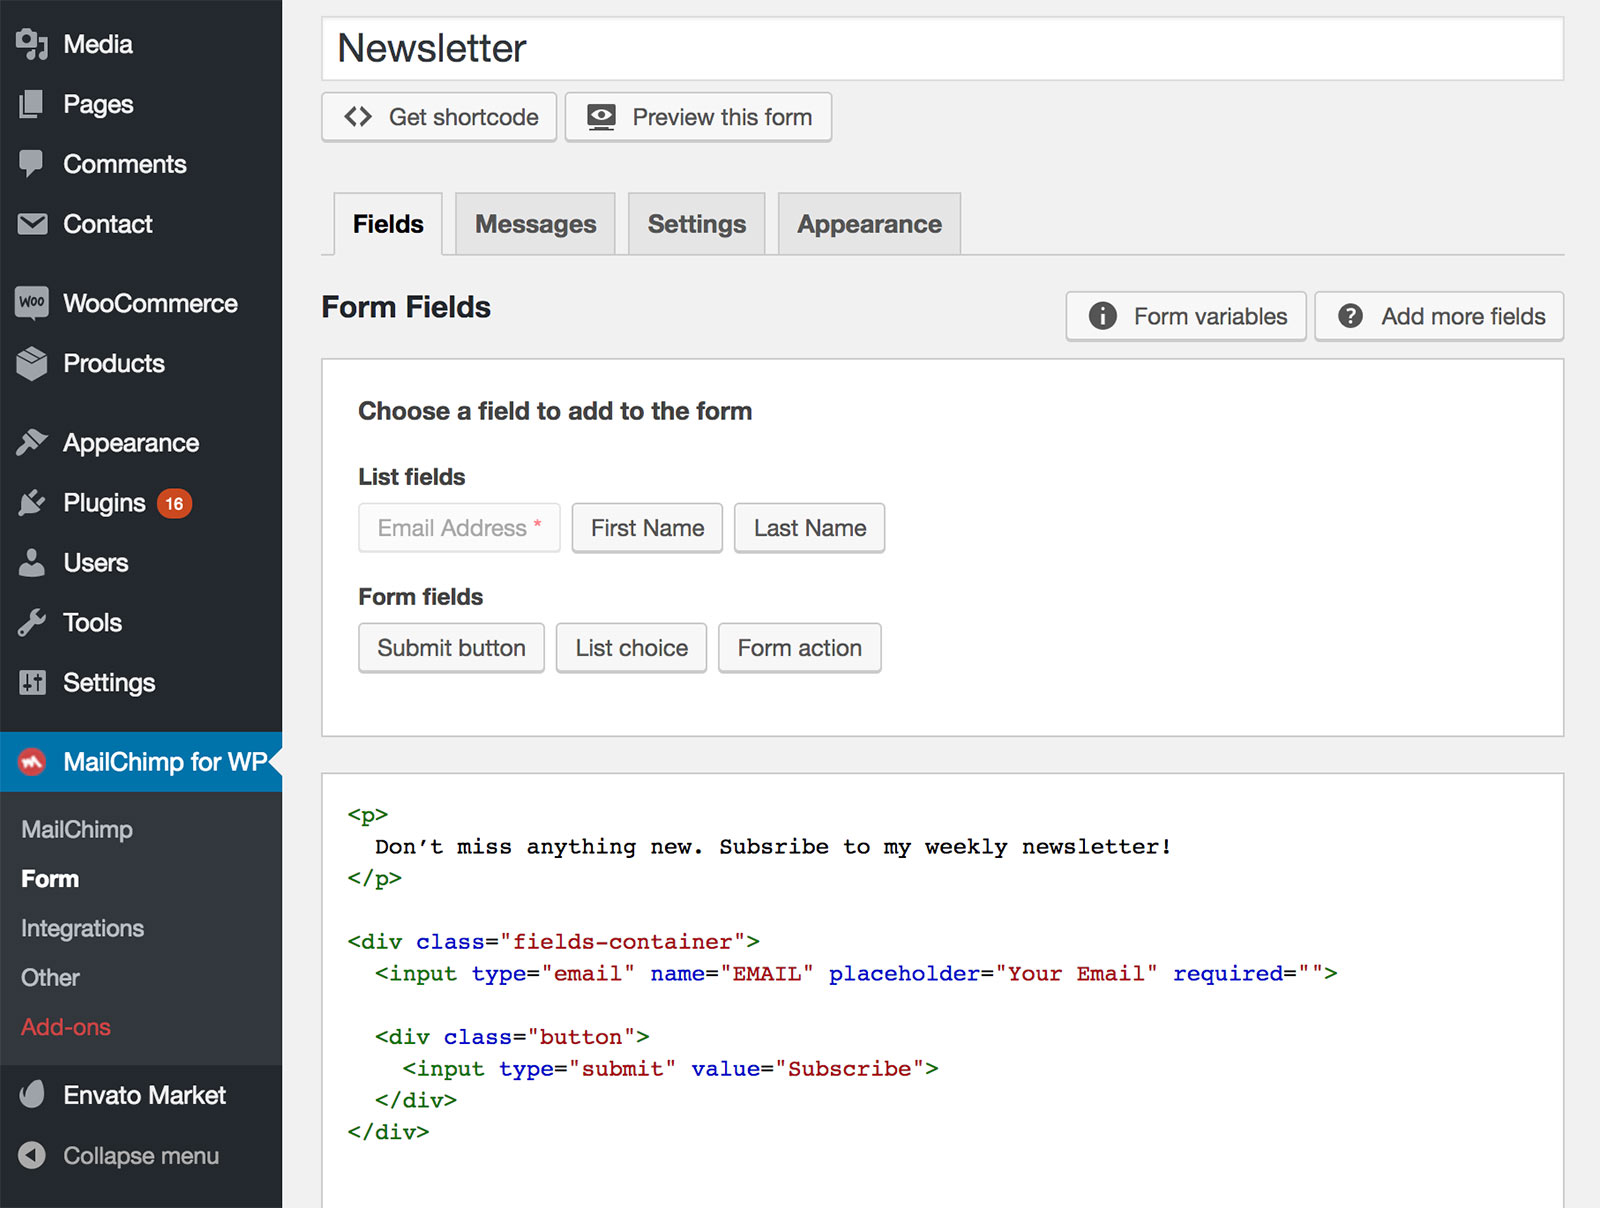Click the Users sidebar icon
The image size is (1600, 1208).
pos(31,563)
